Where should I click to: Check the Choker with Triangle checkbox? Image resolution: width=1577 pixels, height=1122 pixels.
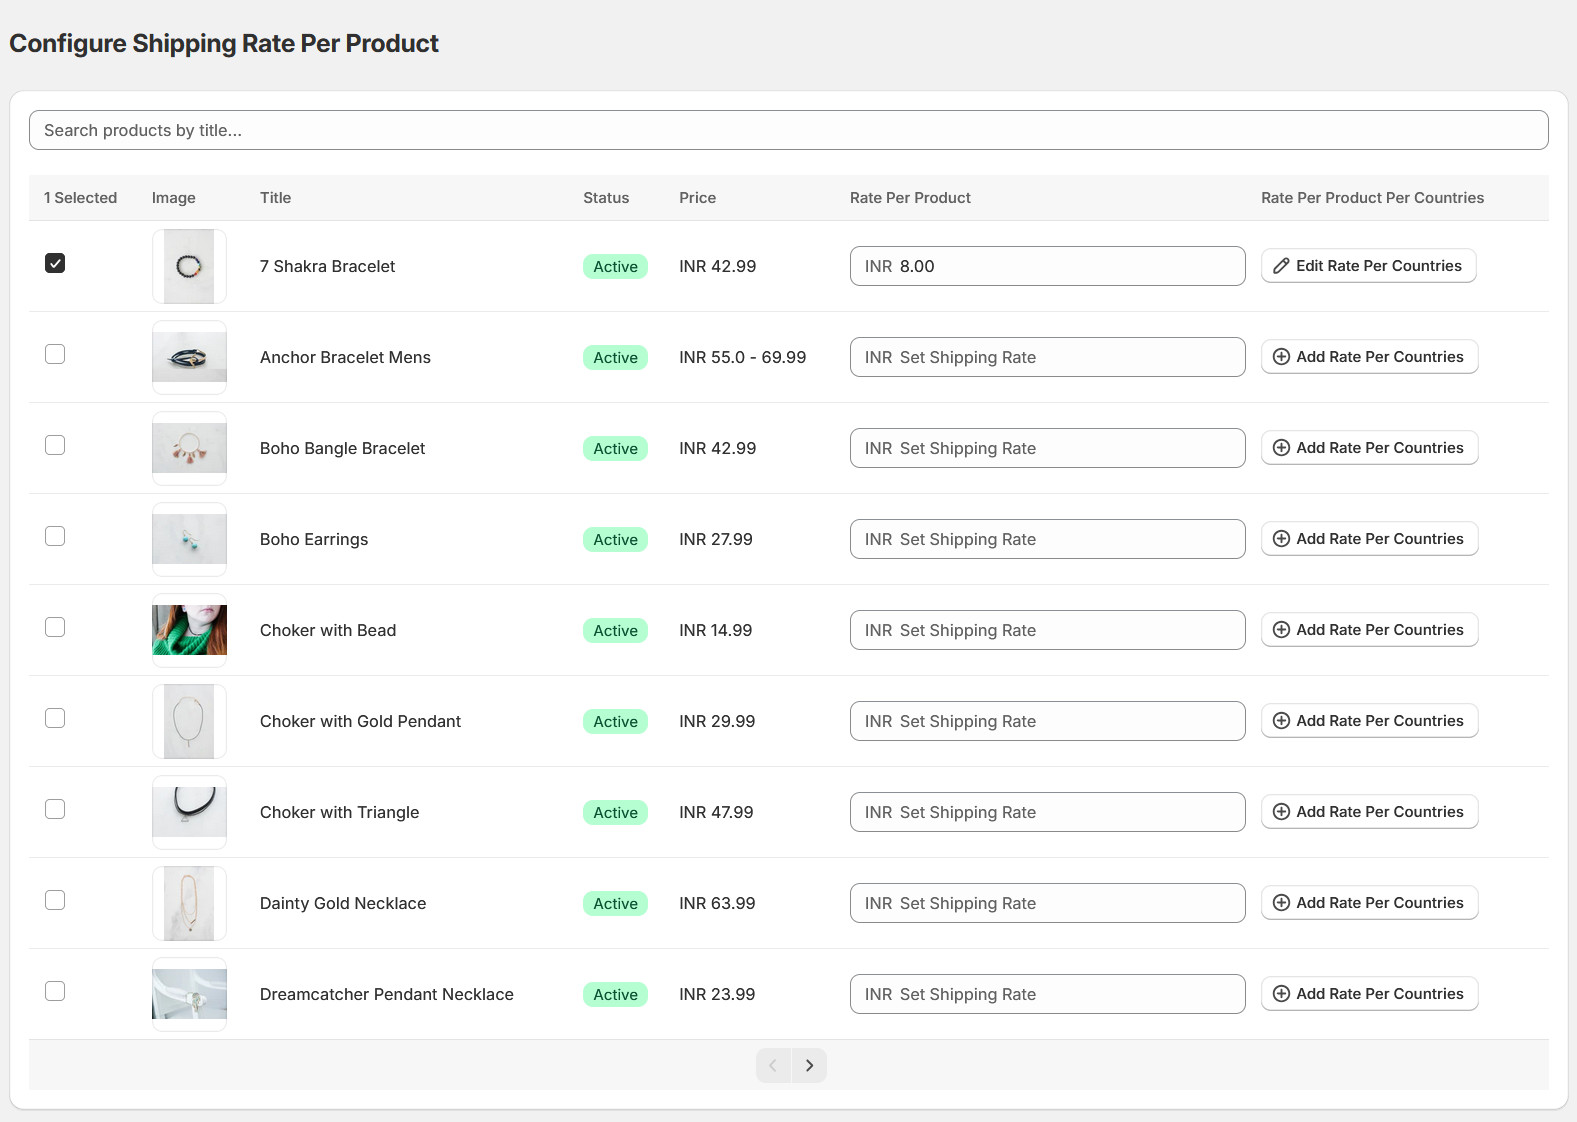(x=55, y=809)
